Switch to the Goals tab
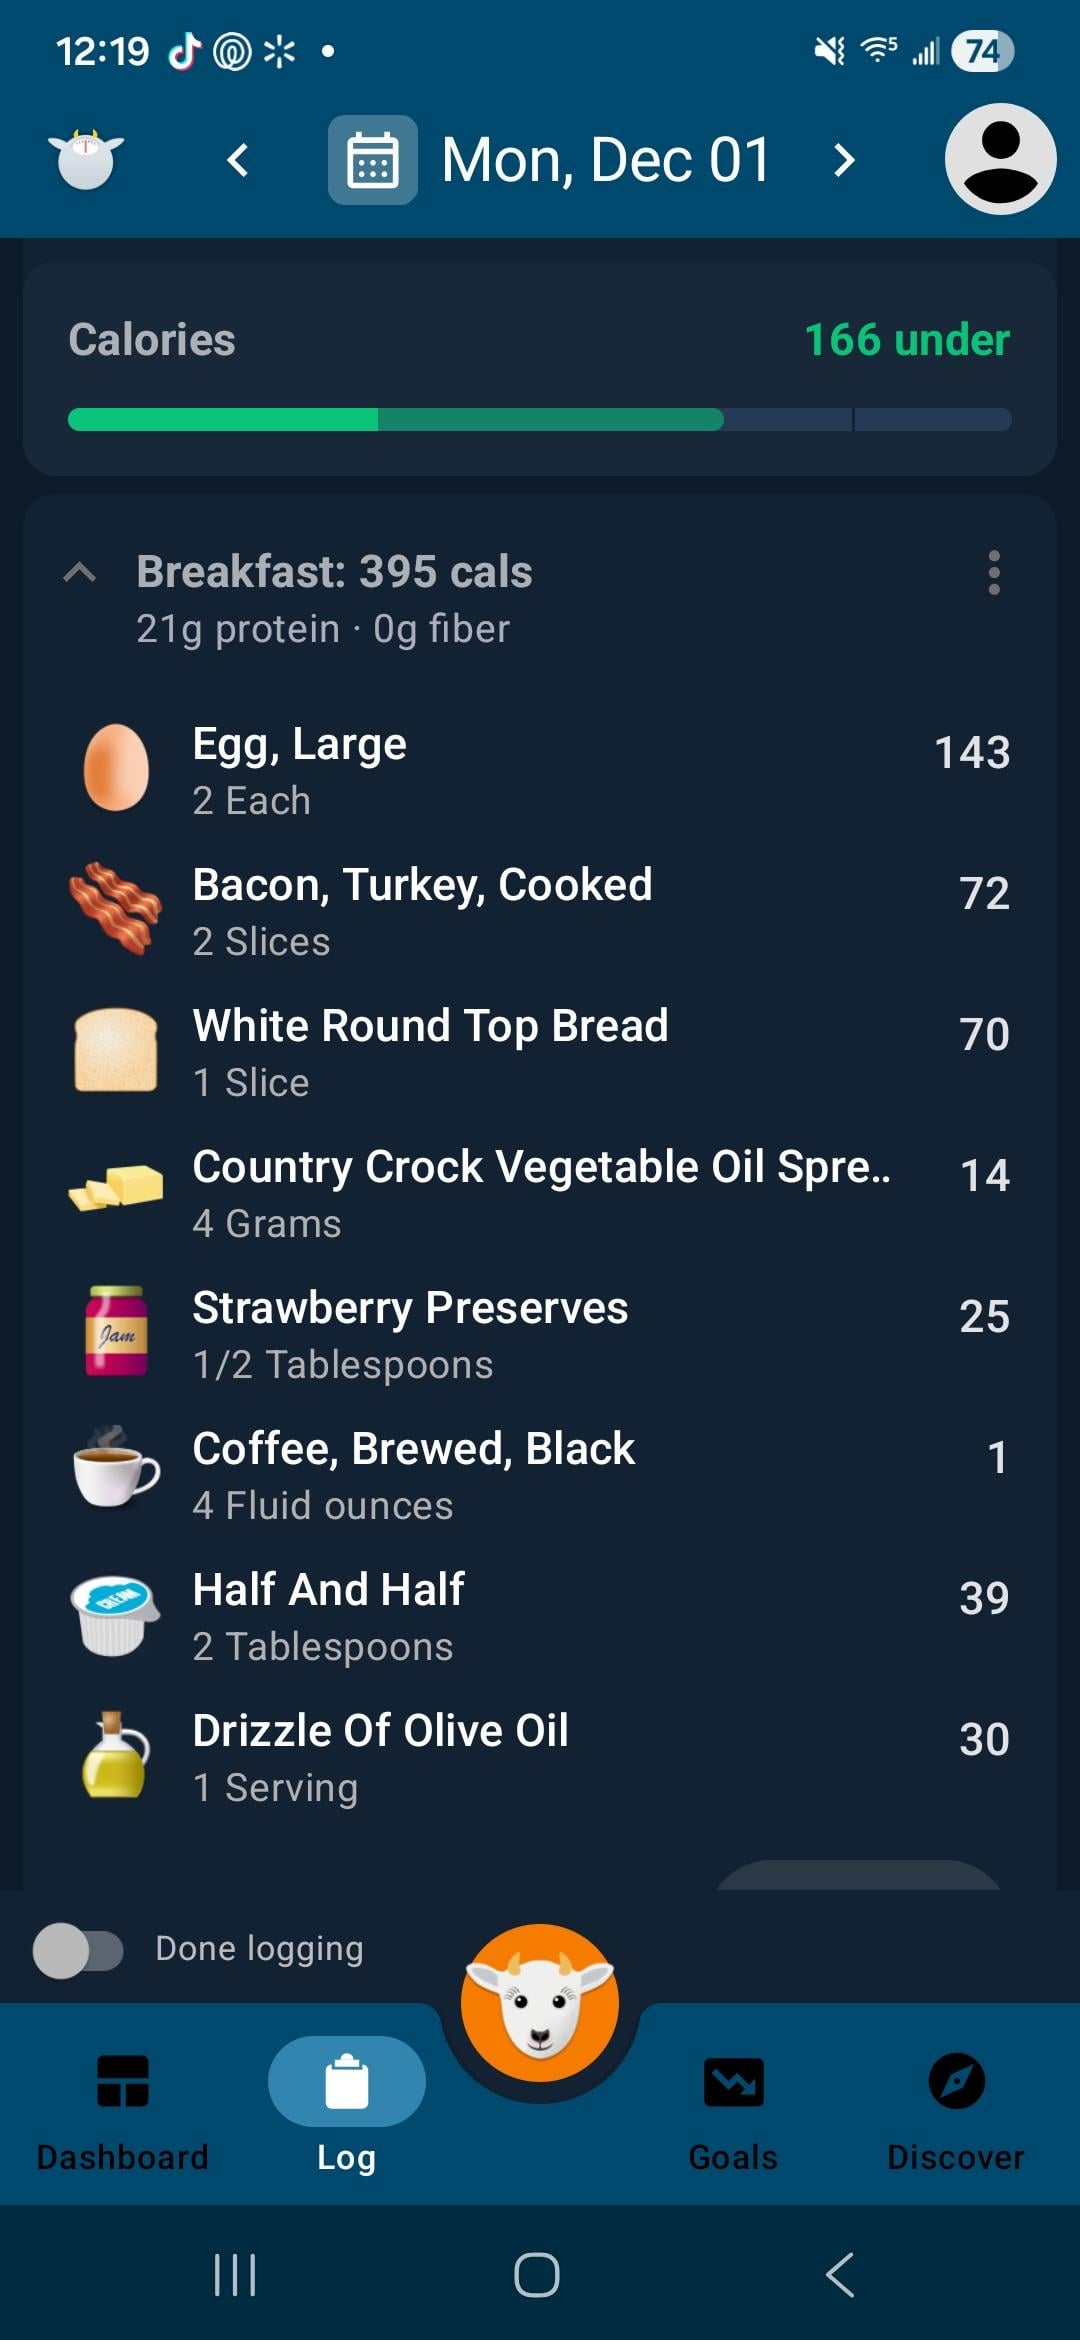1080x2340 pixels. (x=733, y=2105)
